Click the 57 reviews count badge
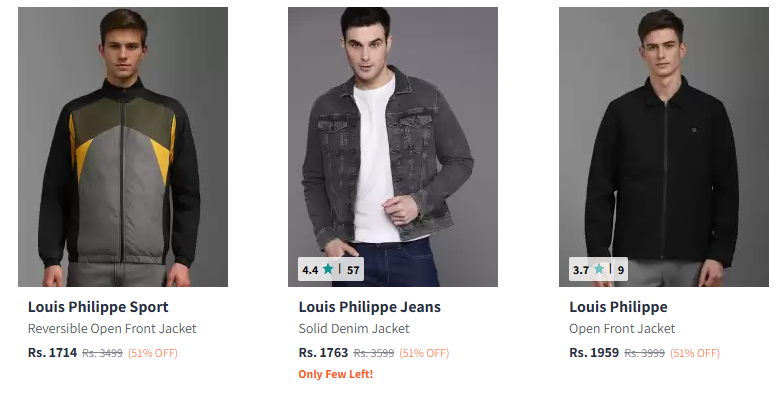The height and width of the screenshot is (407, 782). 353,269
